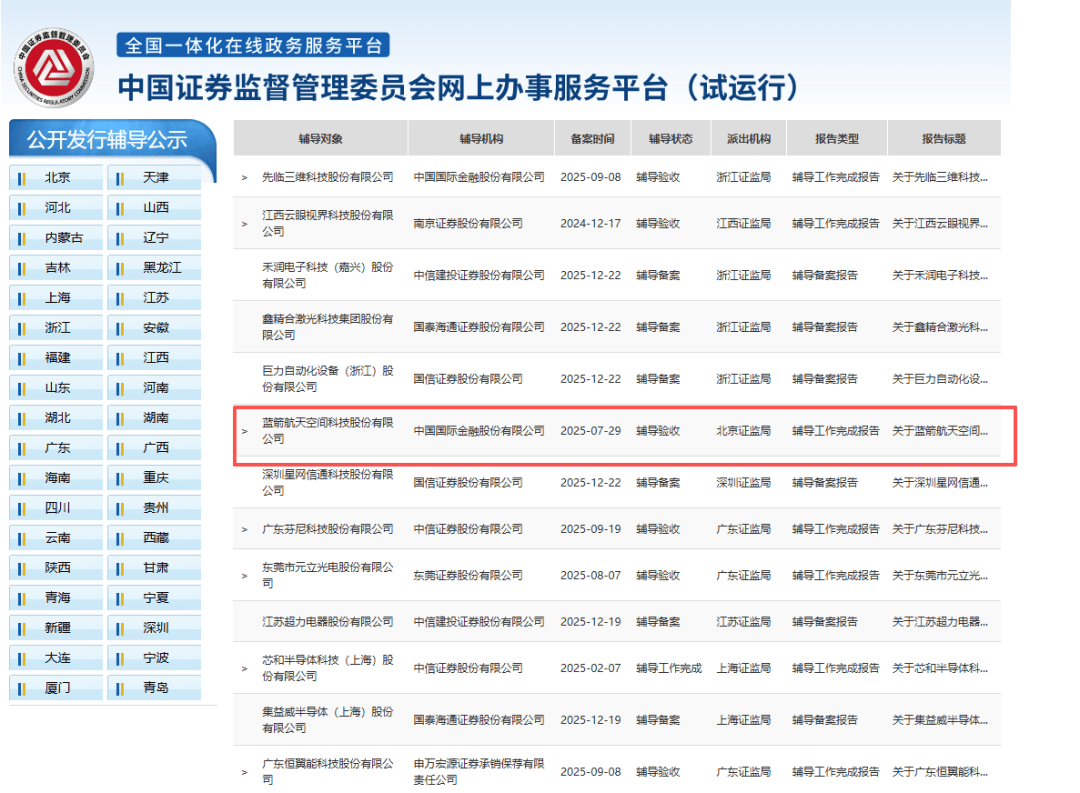1080x793 pixels.
Task: Open report link 关于蓝箭航天空间
Action: (x=940, y=431)
